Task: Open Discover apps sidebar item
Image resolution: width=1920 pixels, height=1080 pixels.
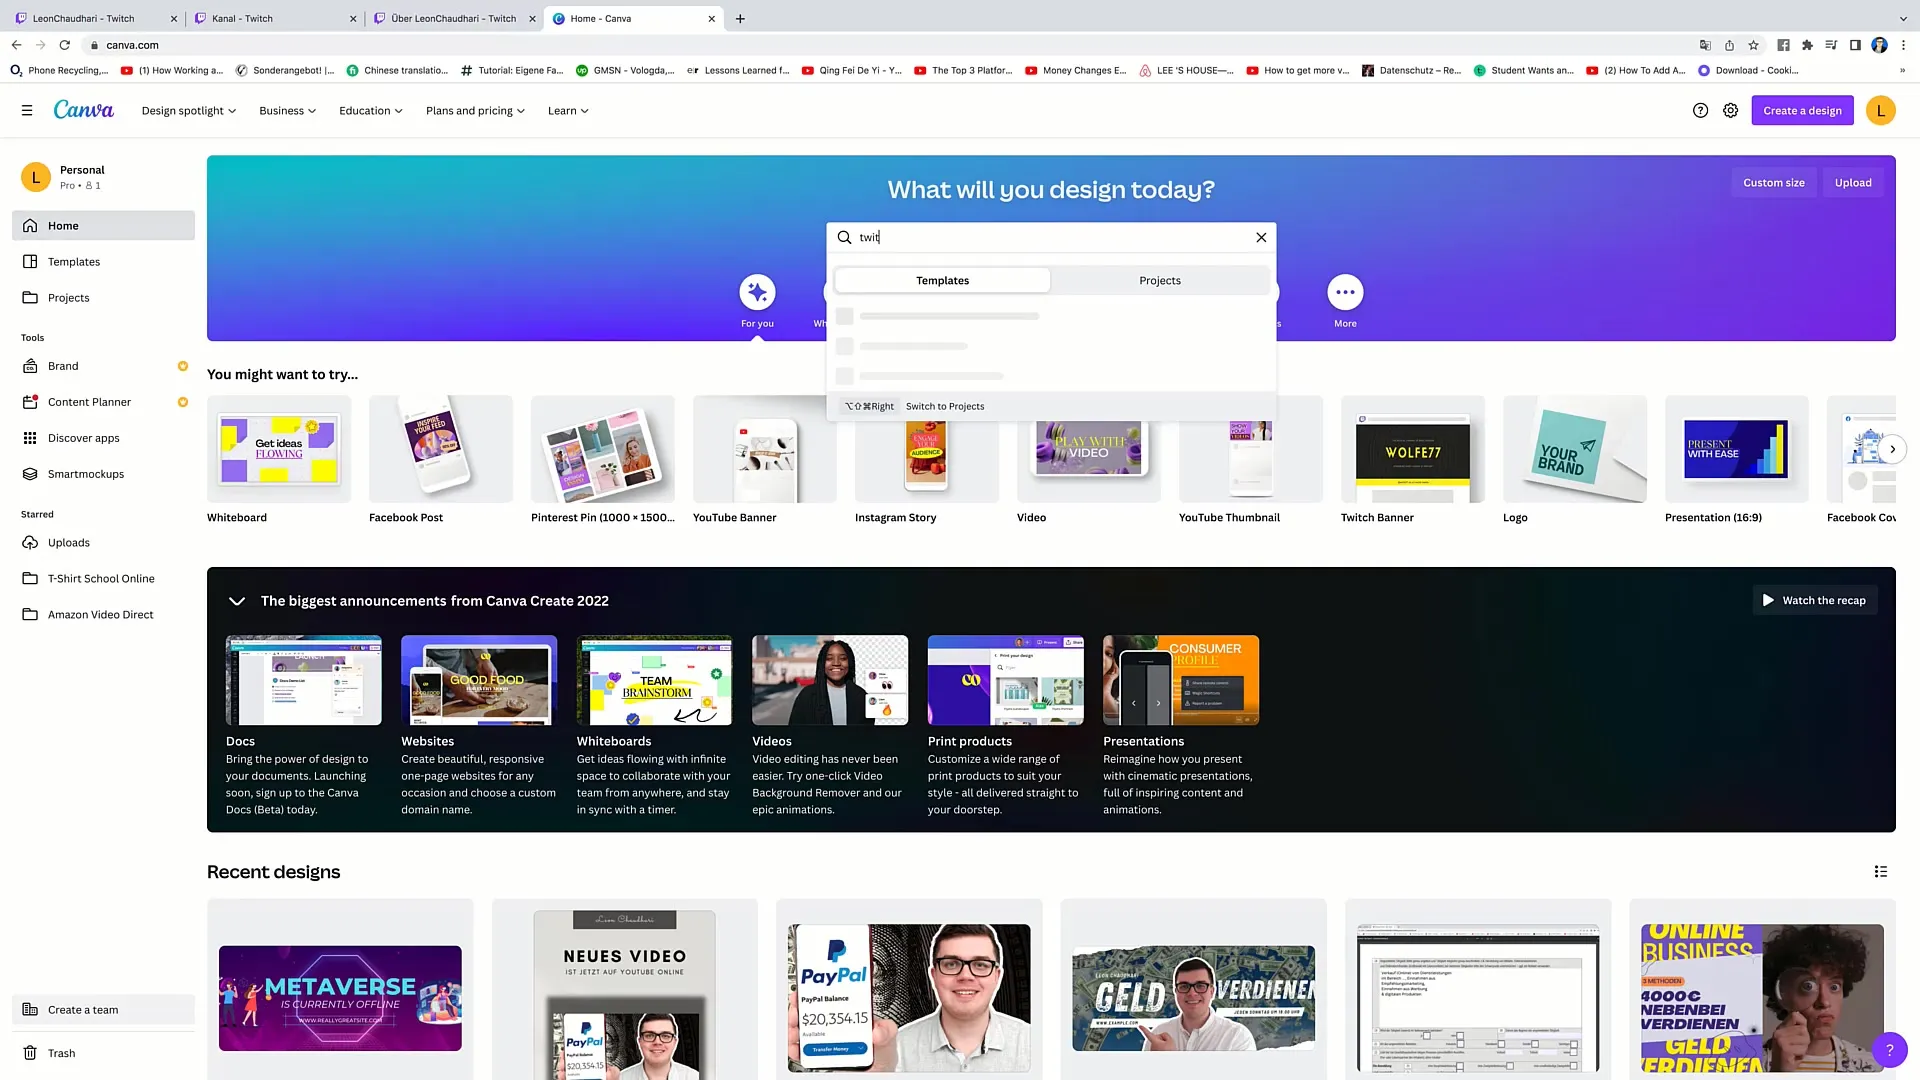Action: coord(83,436)
